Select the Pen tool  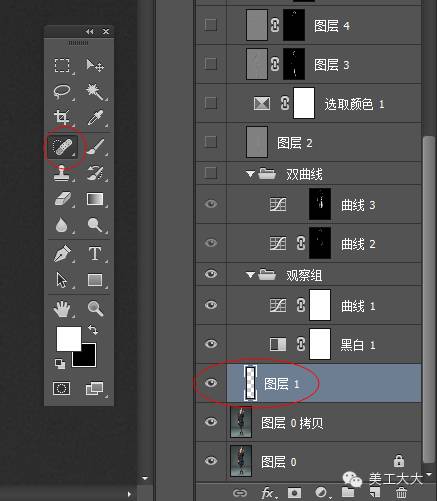tap(62, 254)
